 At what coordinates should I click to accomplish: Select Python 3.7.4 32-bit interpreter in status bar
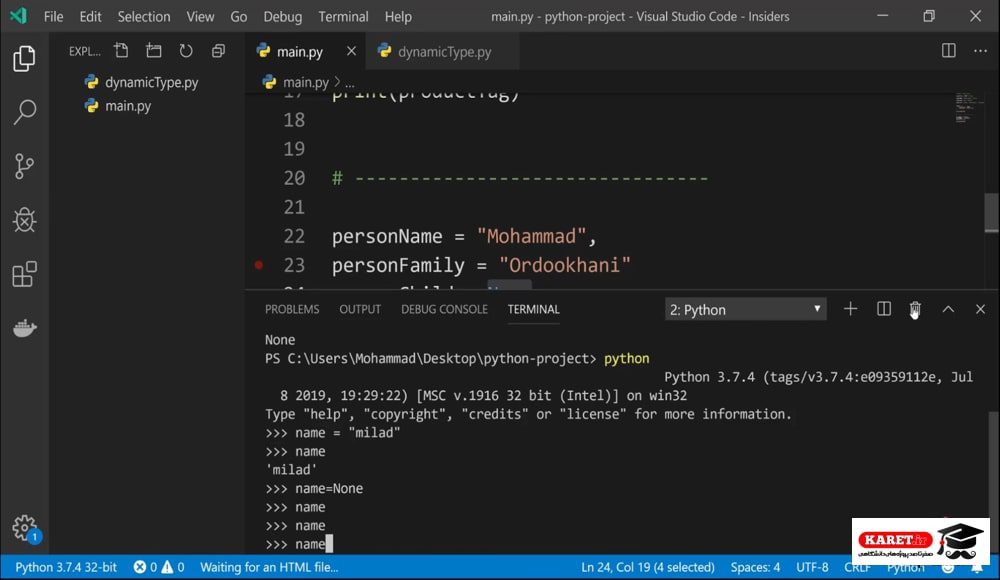click(x=66, y=567)
